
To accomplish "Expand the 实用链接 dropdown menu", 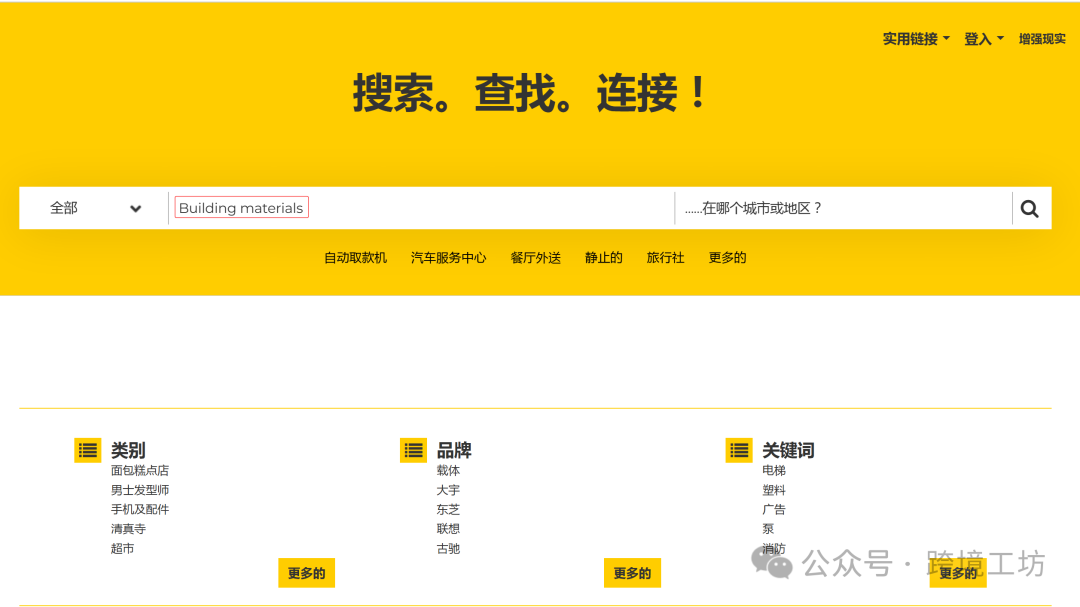I will [x=913, y=39].
